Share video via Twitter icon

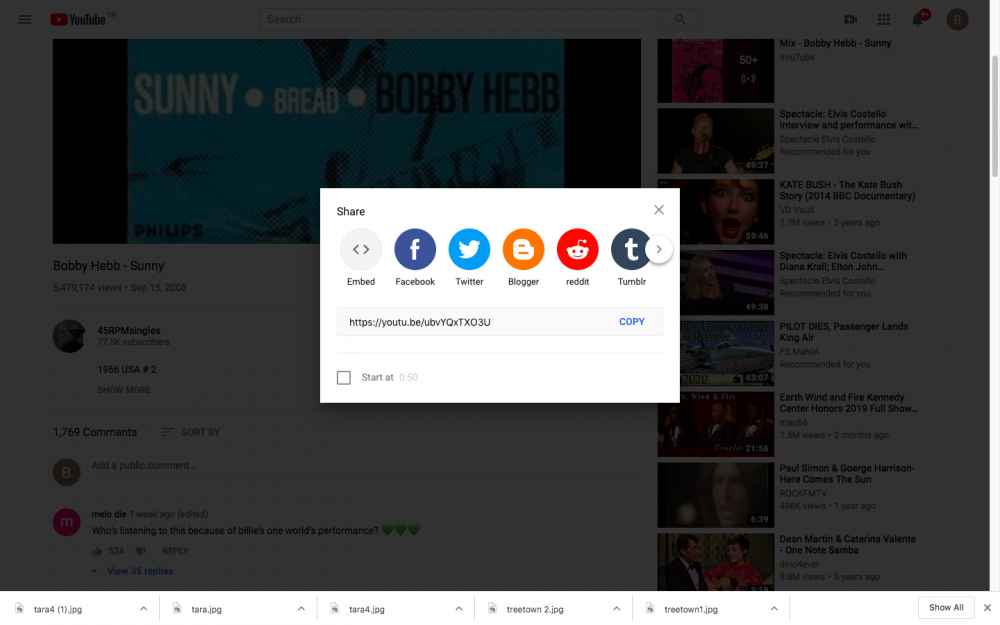coord(469,250)
